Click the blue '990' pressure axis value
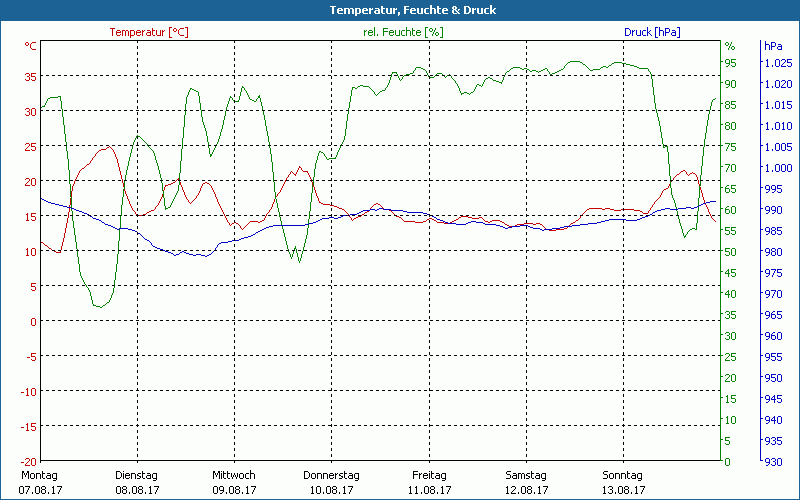The height and width of the screenshot is (500, 800). coord(773,210)
